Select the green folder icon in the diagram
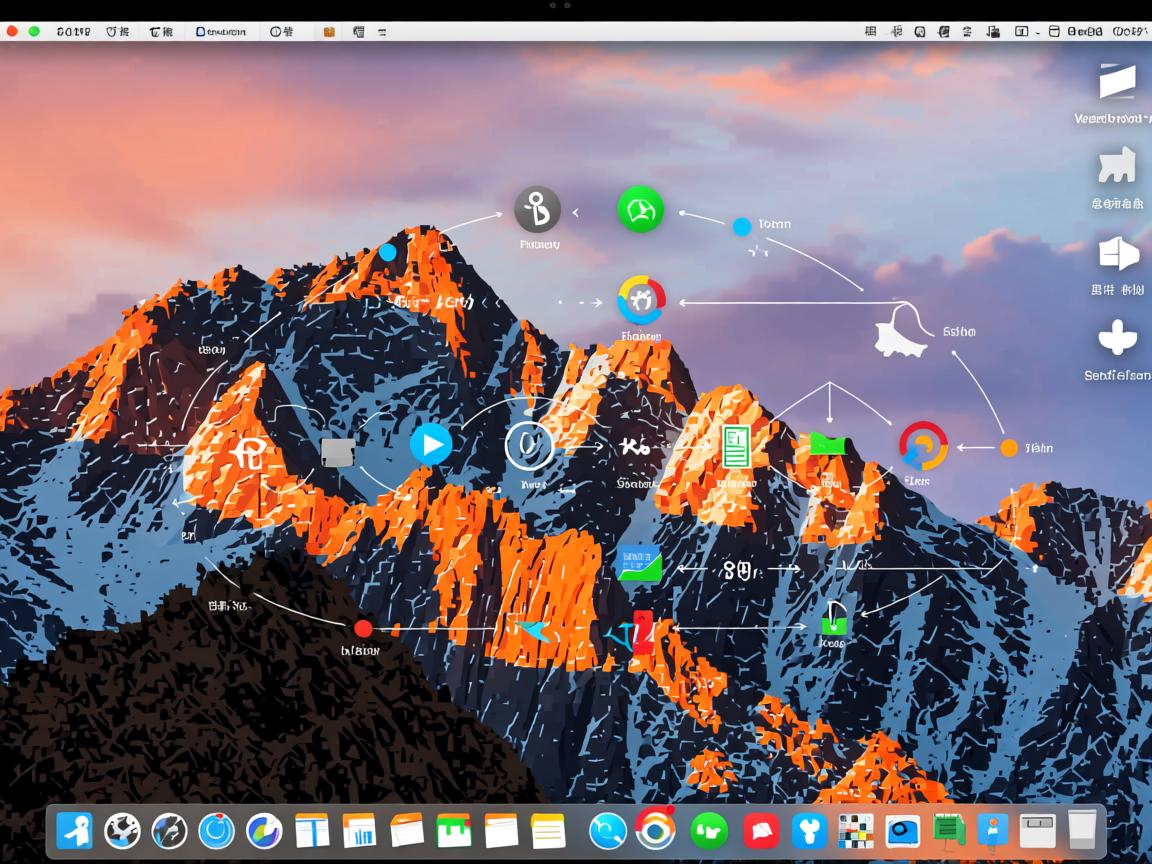 828,443
